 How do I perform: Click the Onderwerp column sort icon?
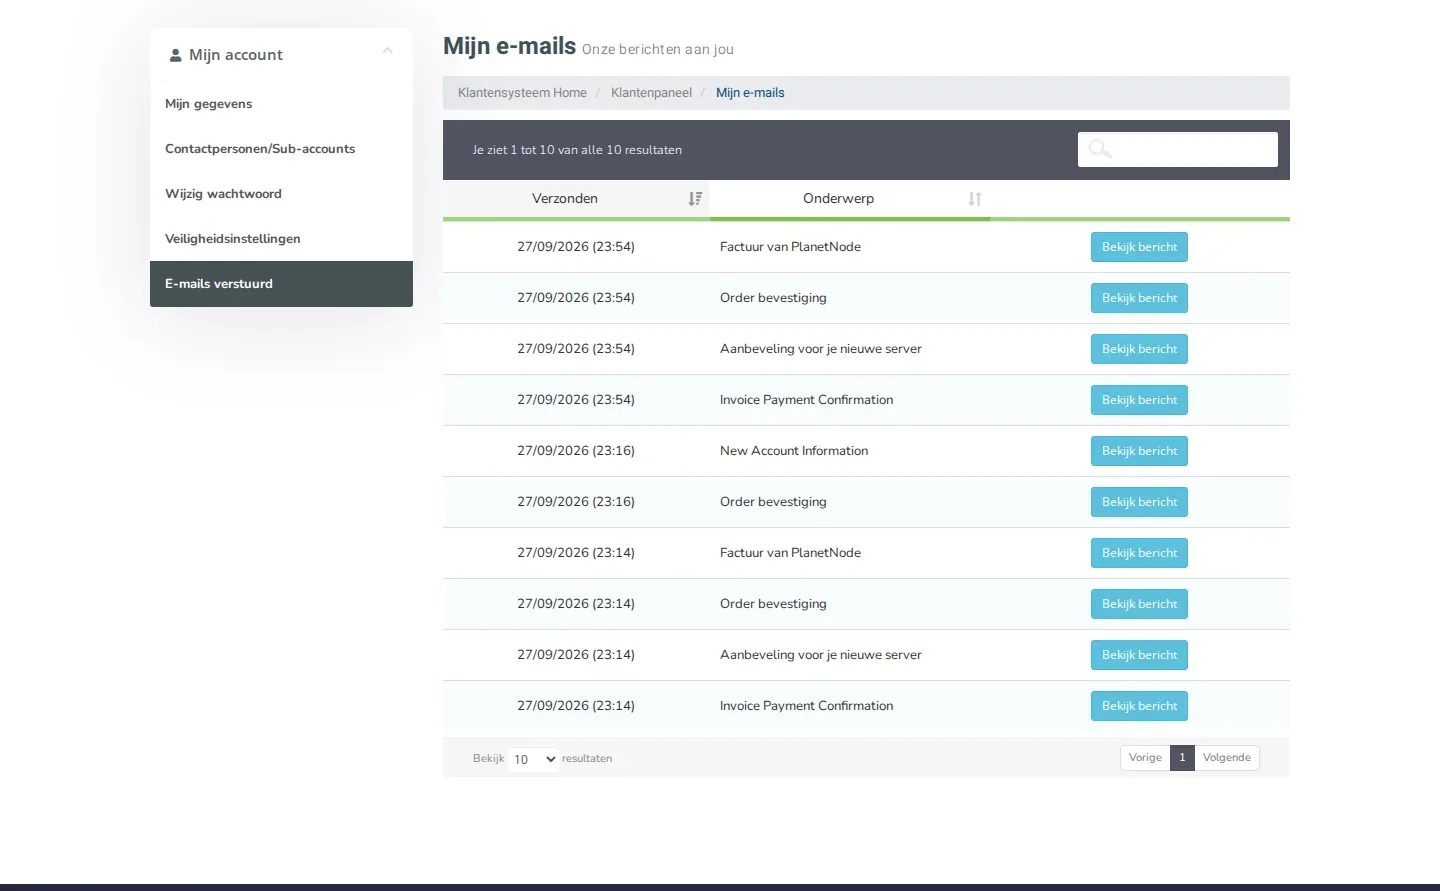pos(975,199)
